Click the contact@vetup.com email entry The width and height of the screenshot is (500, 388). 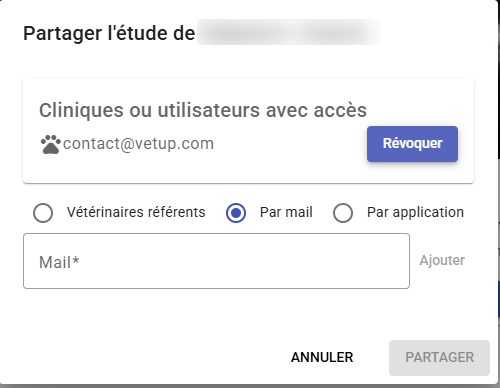click(x=138, y=144)
